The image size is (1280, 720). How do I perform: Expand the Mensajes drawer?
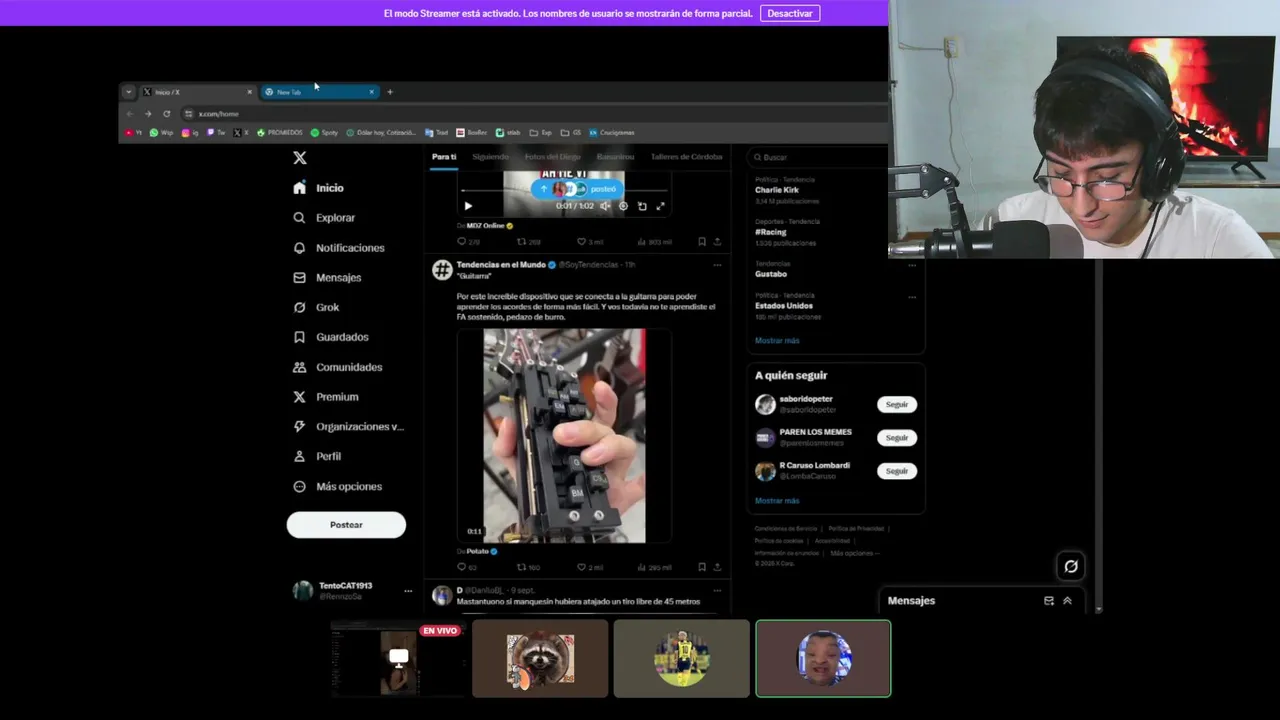click(1067, 601)
